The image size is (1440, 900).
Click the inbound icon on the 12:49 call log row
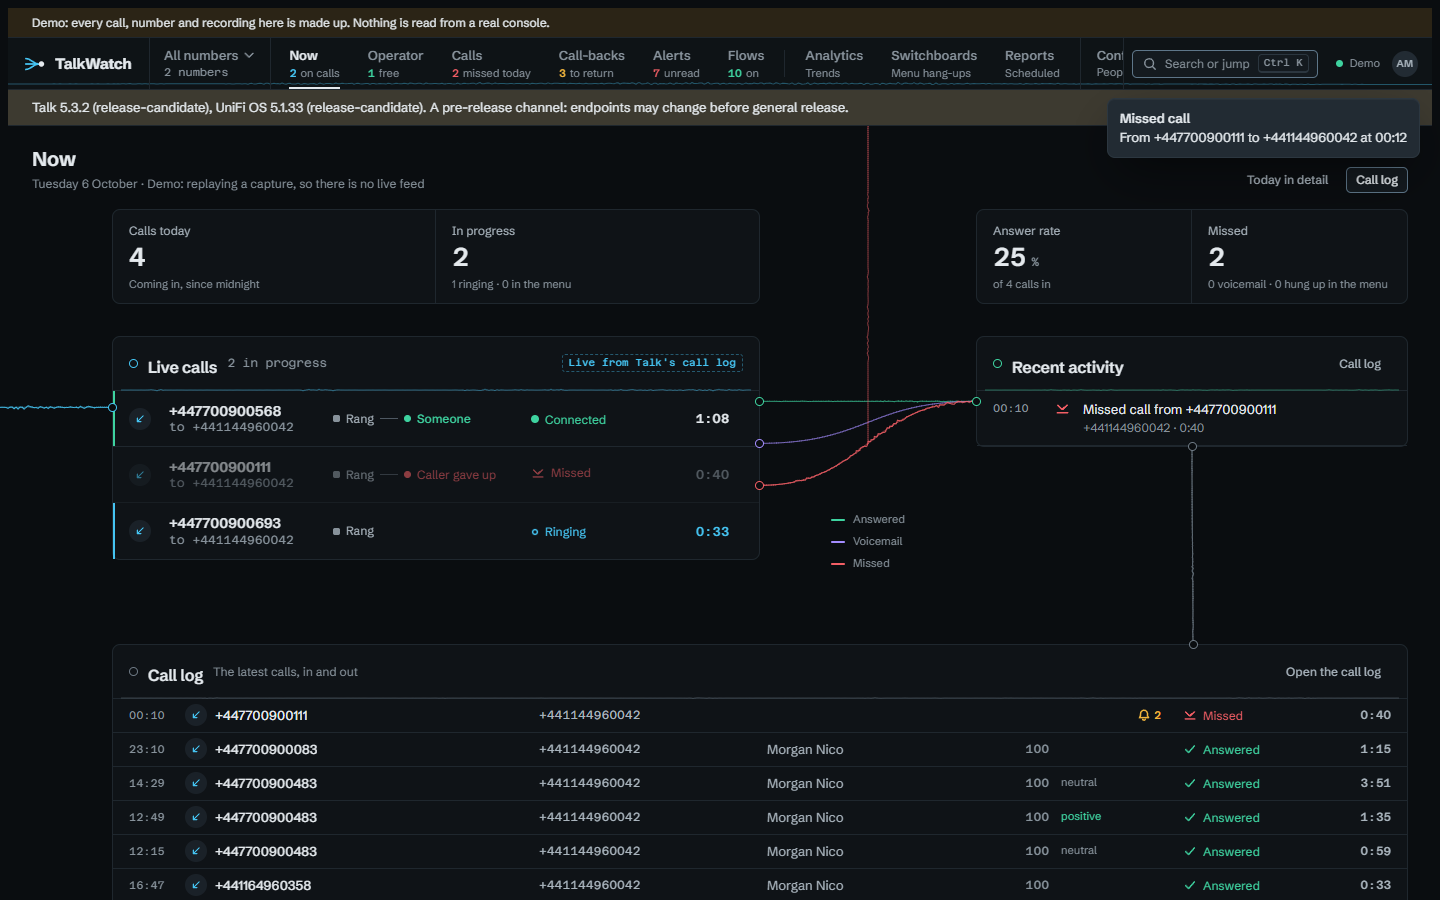196,817
